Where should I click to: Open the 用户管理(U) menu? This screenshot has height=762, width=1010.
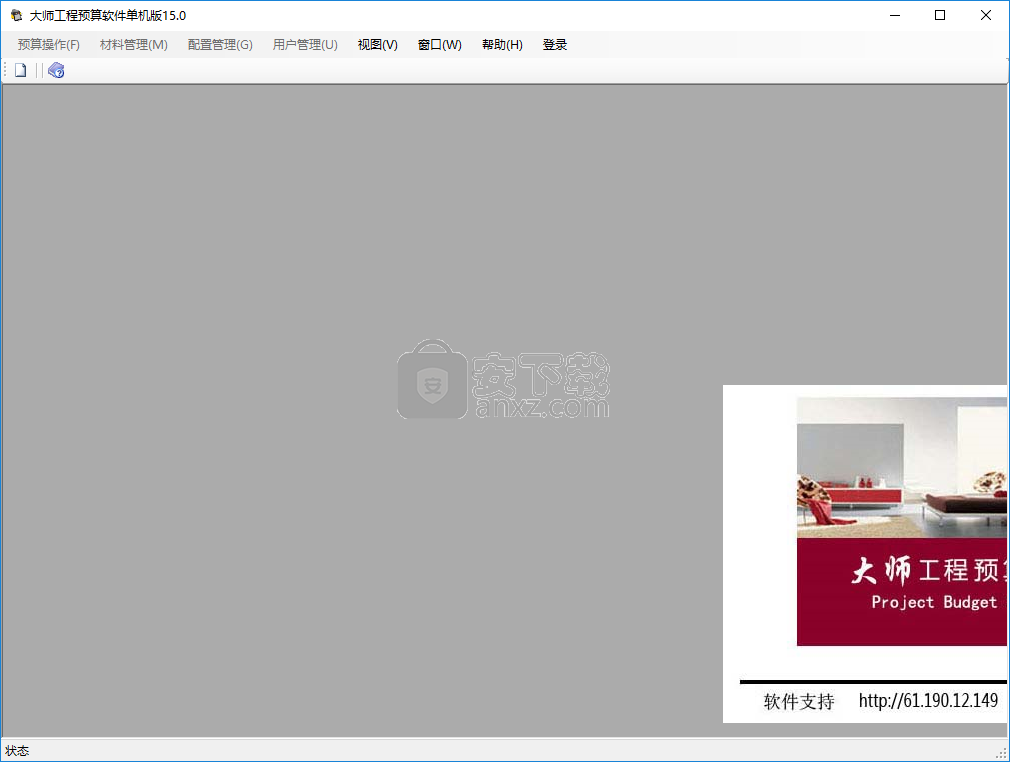(x=305, y=44)
